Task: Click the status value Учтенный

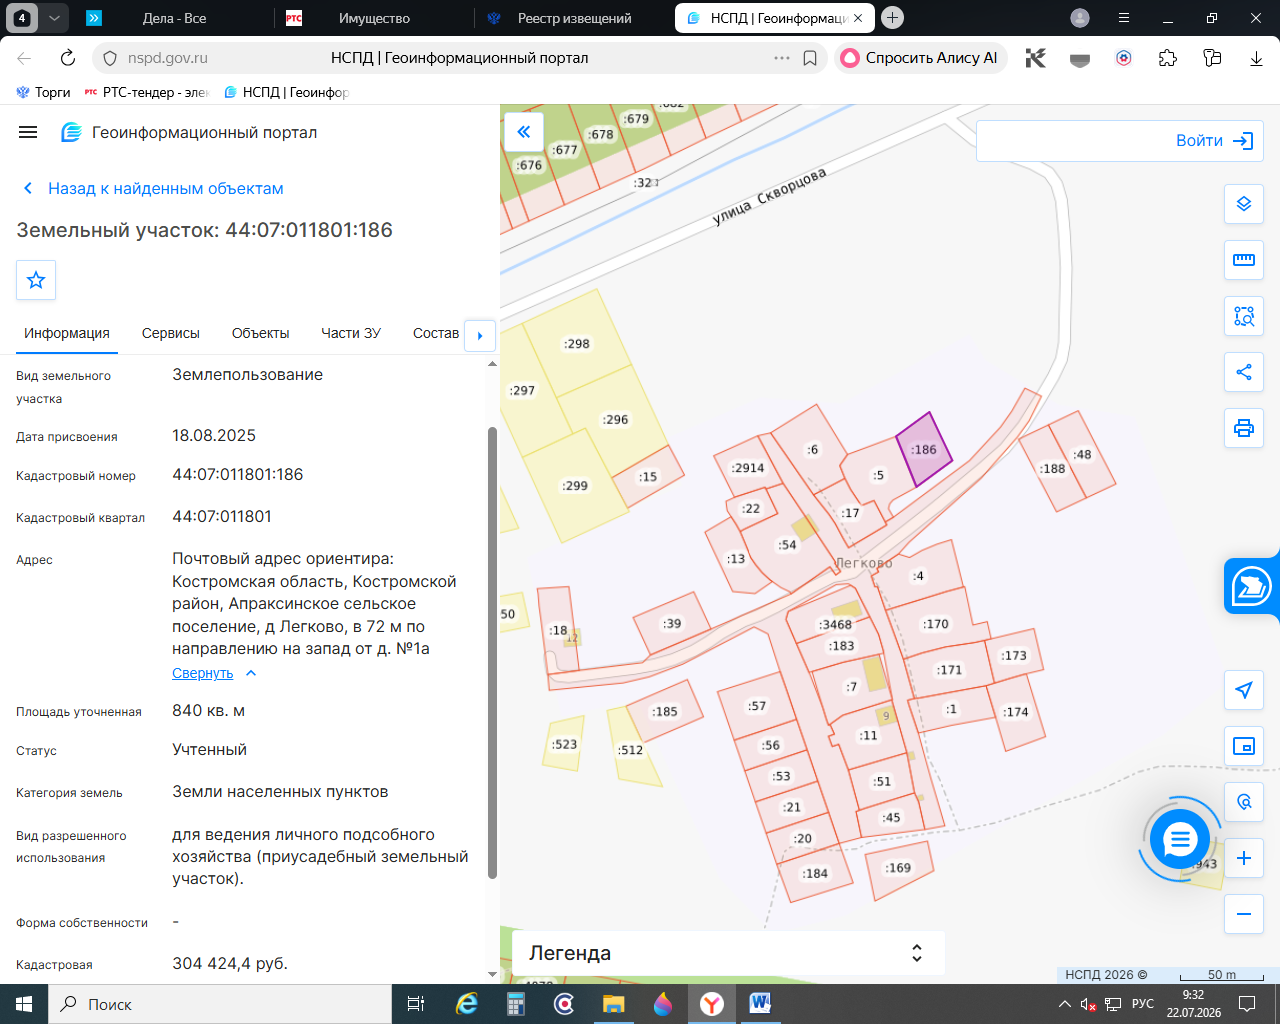Action: coord(209,750)
